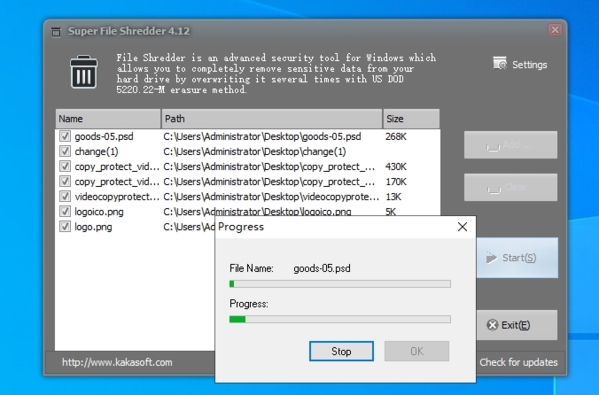Toggle the logoico.png checkbox
The width and height of the screenshot is (599, 395).
coord(65,211)
